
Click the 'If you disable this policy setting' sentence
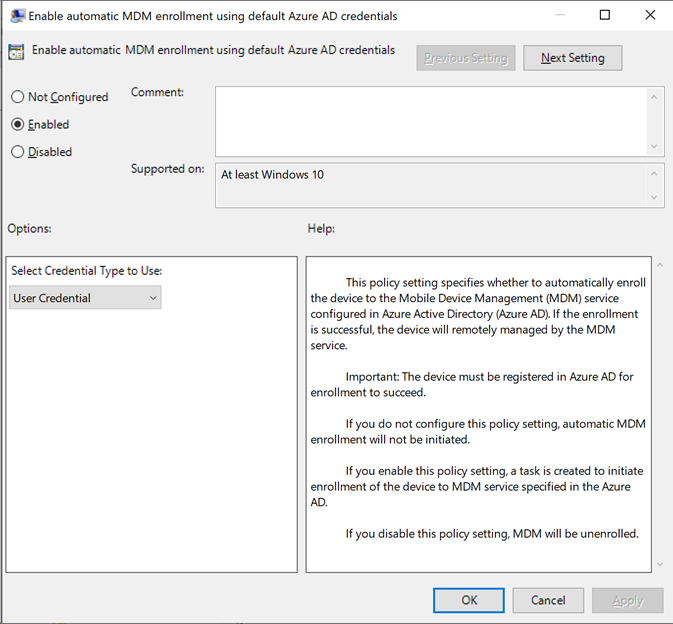pyautogui.click(x=492, y=534)
